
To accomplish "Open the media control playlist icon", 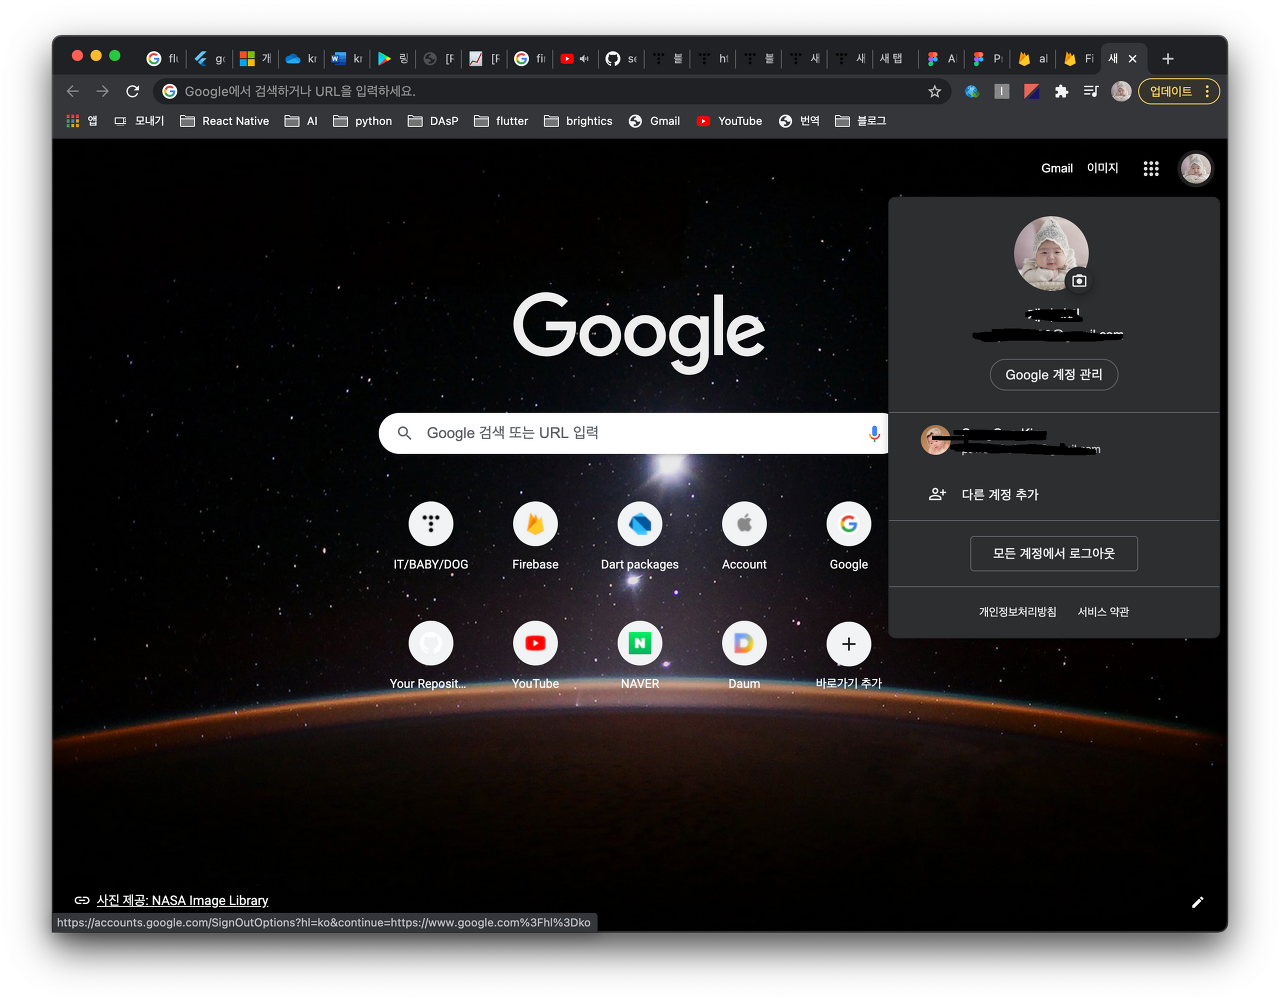I will click(1091, 91).
